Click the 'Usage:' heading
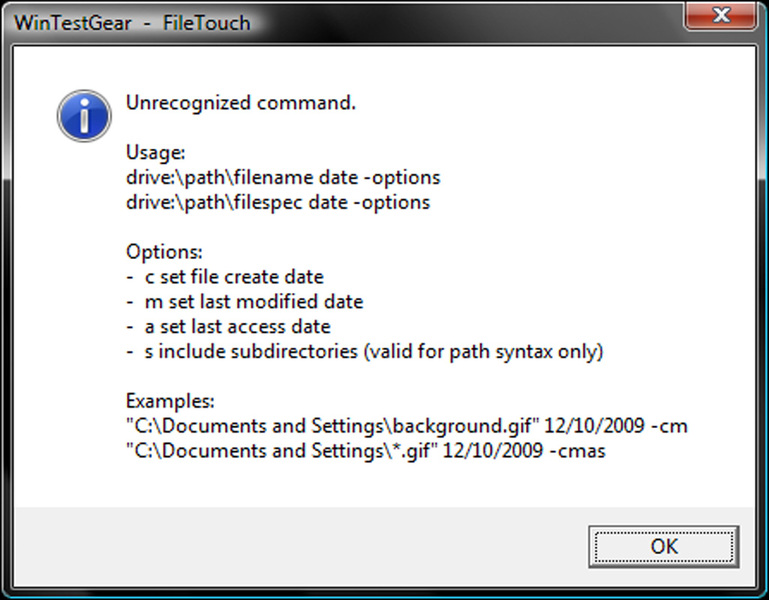The width and height of the screenshot is (769, 600). (155, 153)
